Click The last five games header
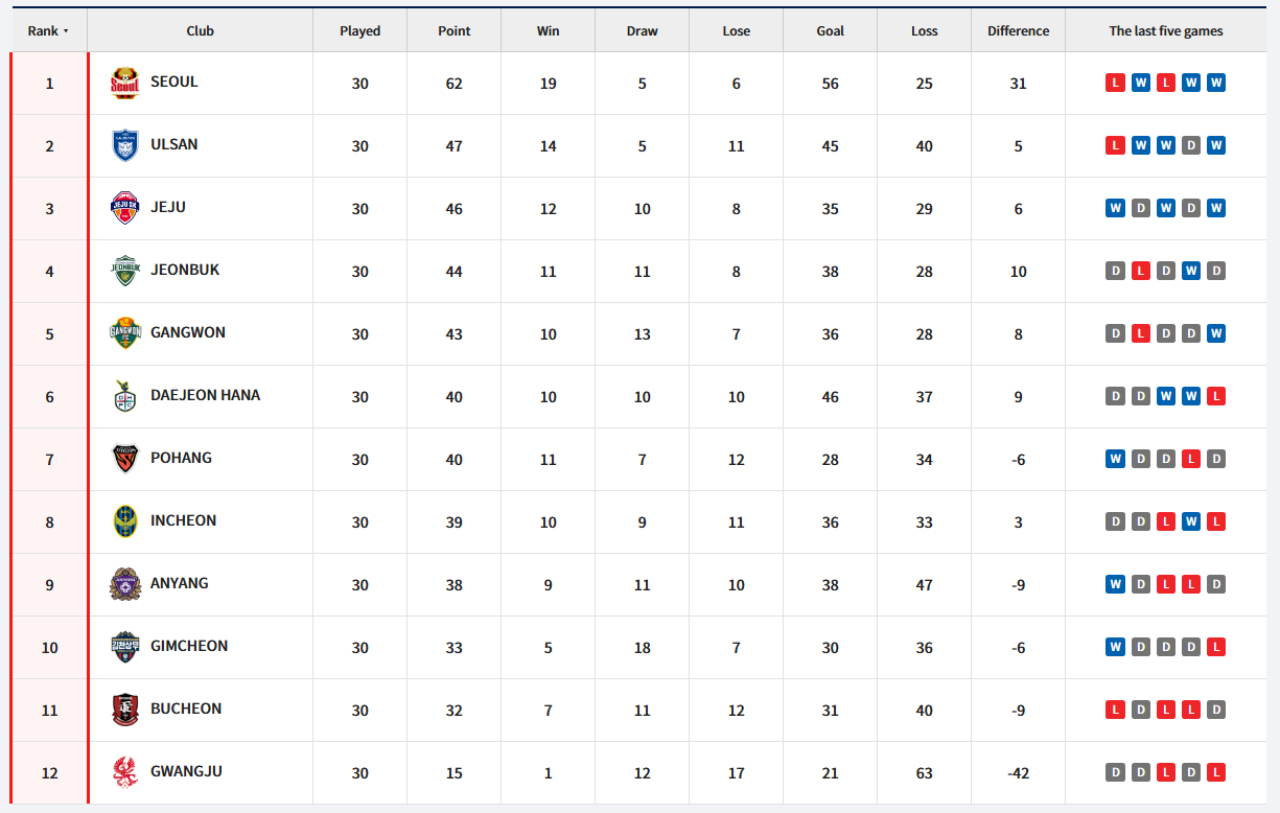Viewport: 1280px width, 813px height. point(1166,31)
